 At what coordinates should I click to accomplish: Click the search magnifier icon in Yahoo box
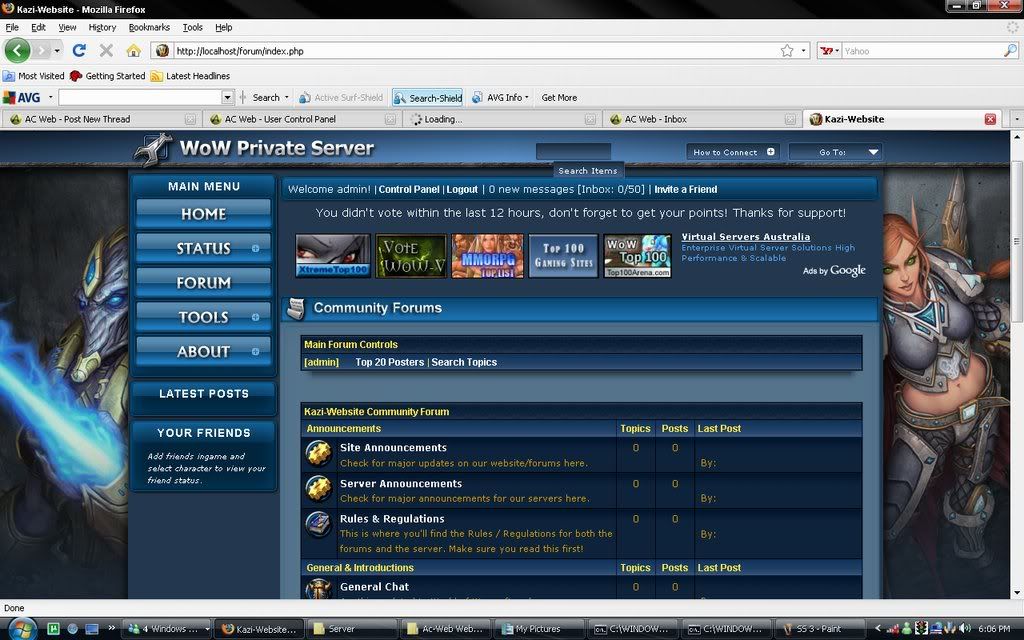(1010, 50)
